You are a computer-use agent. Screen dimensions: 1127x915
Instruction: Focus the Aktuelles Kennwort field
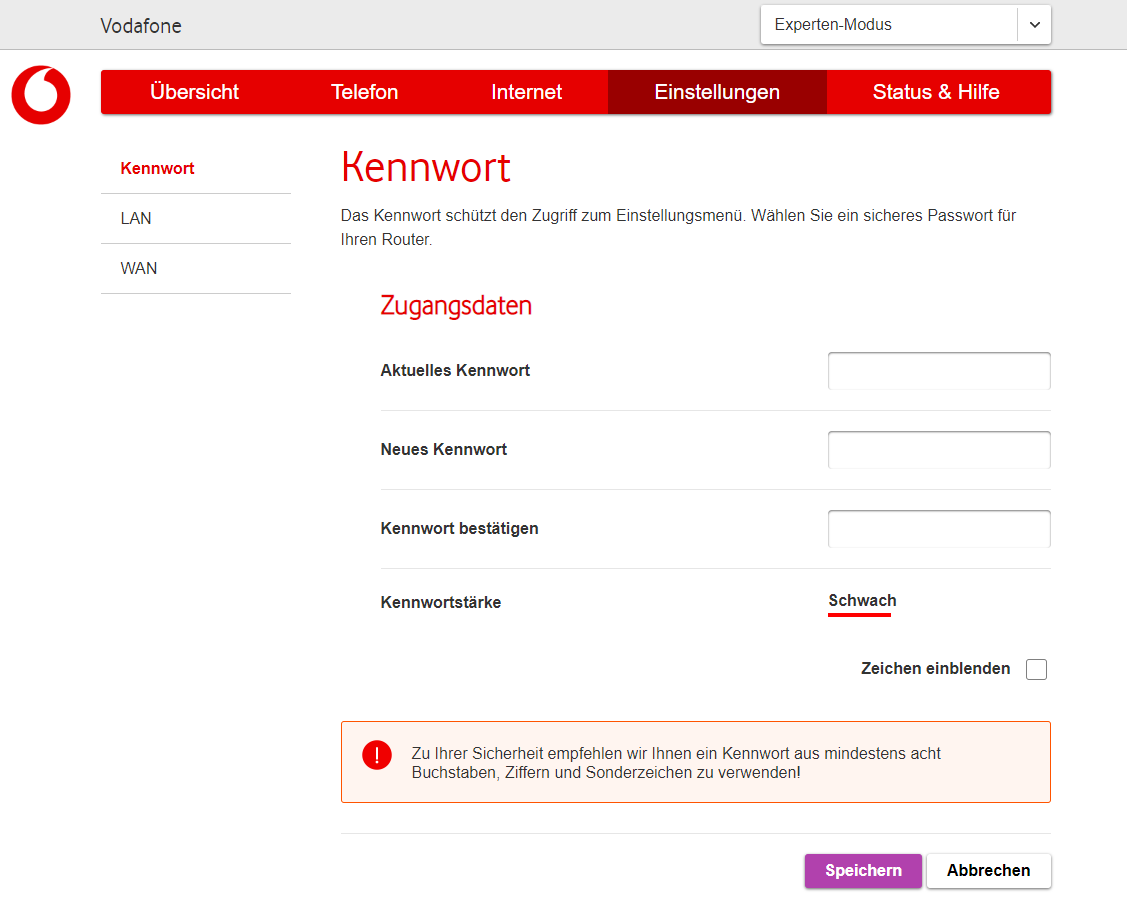(x=939, y=371)
